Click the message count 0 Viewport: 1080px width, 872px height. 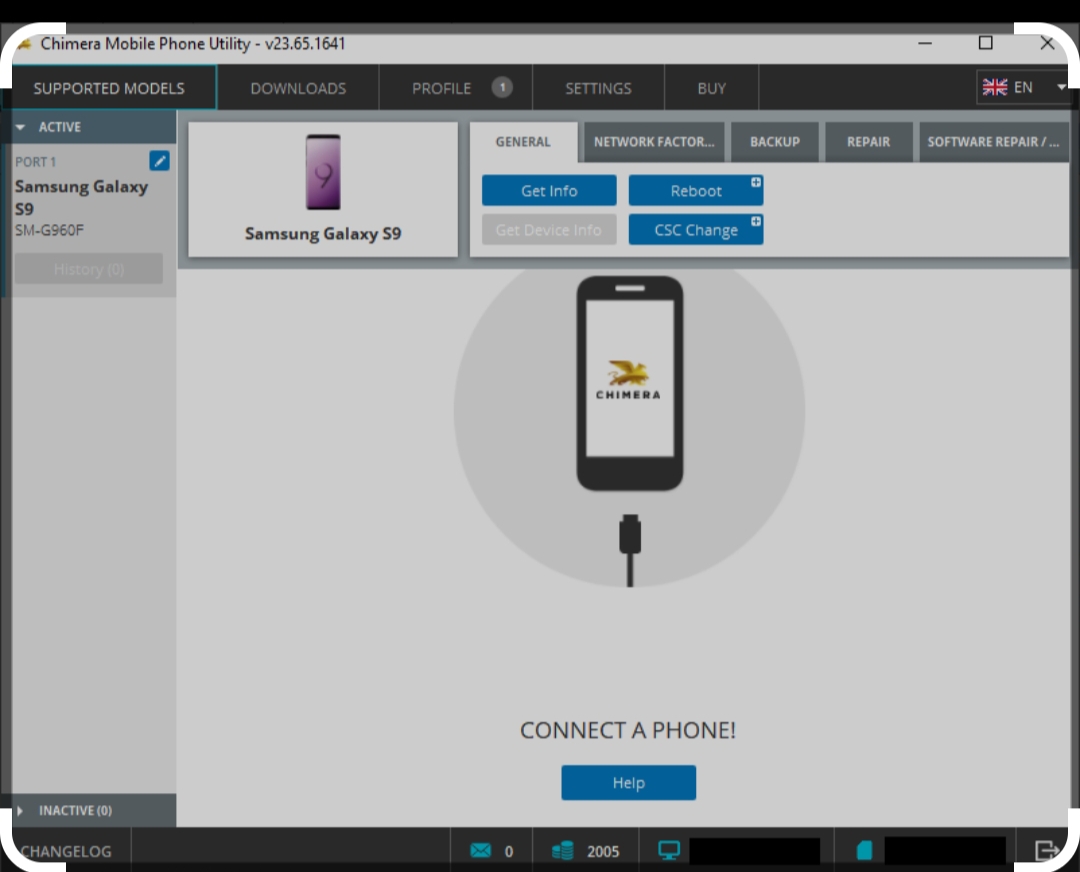(509, 851)
